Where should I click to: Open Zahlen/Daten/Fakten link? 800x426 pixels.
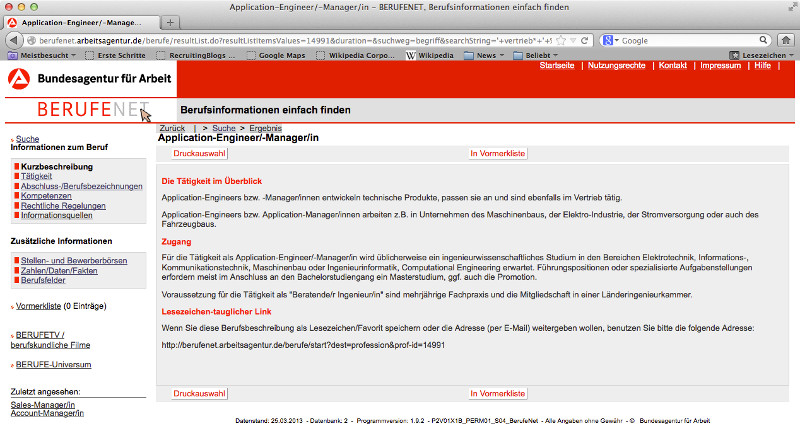tap(59, 270)
